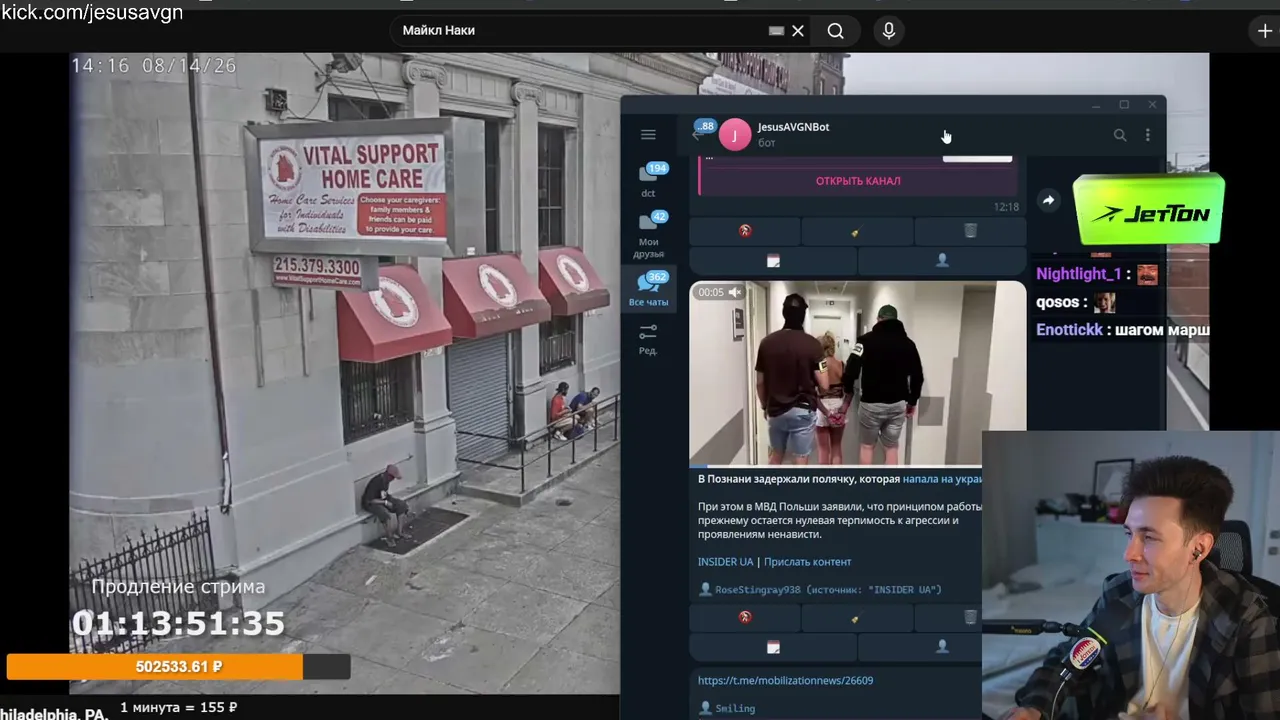1280x720 pixels.
Task: Open the on-screen keyboard in the search bar
Action: tap(776, 31)
